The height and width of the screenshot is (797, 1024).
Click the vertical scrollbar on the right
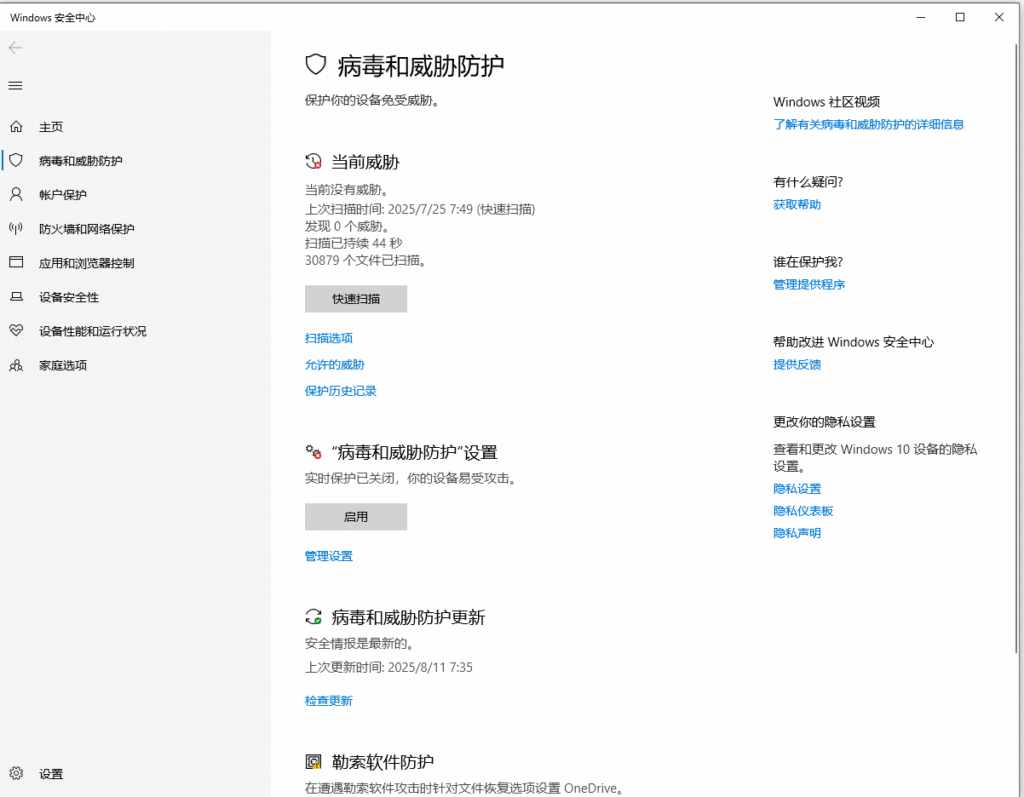(x=1017, y=346)
